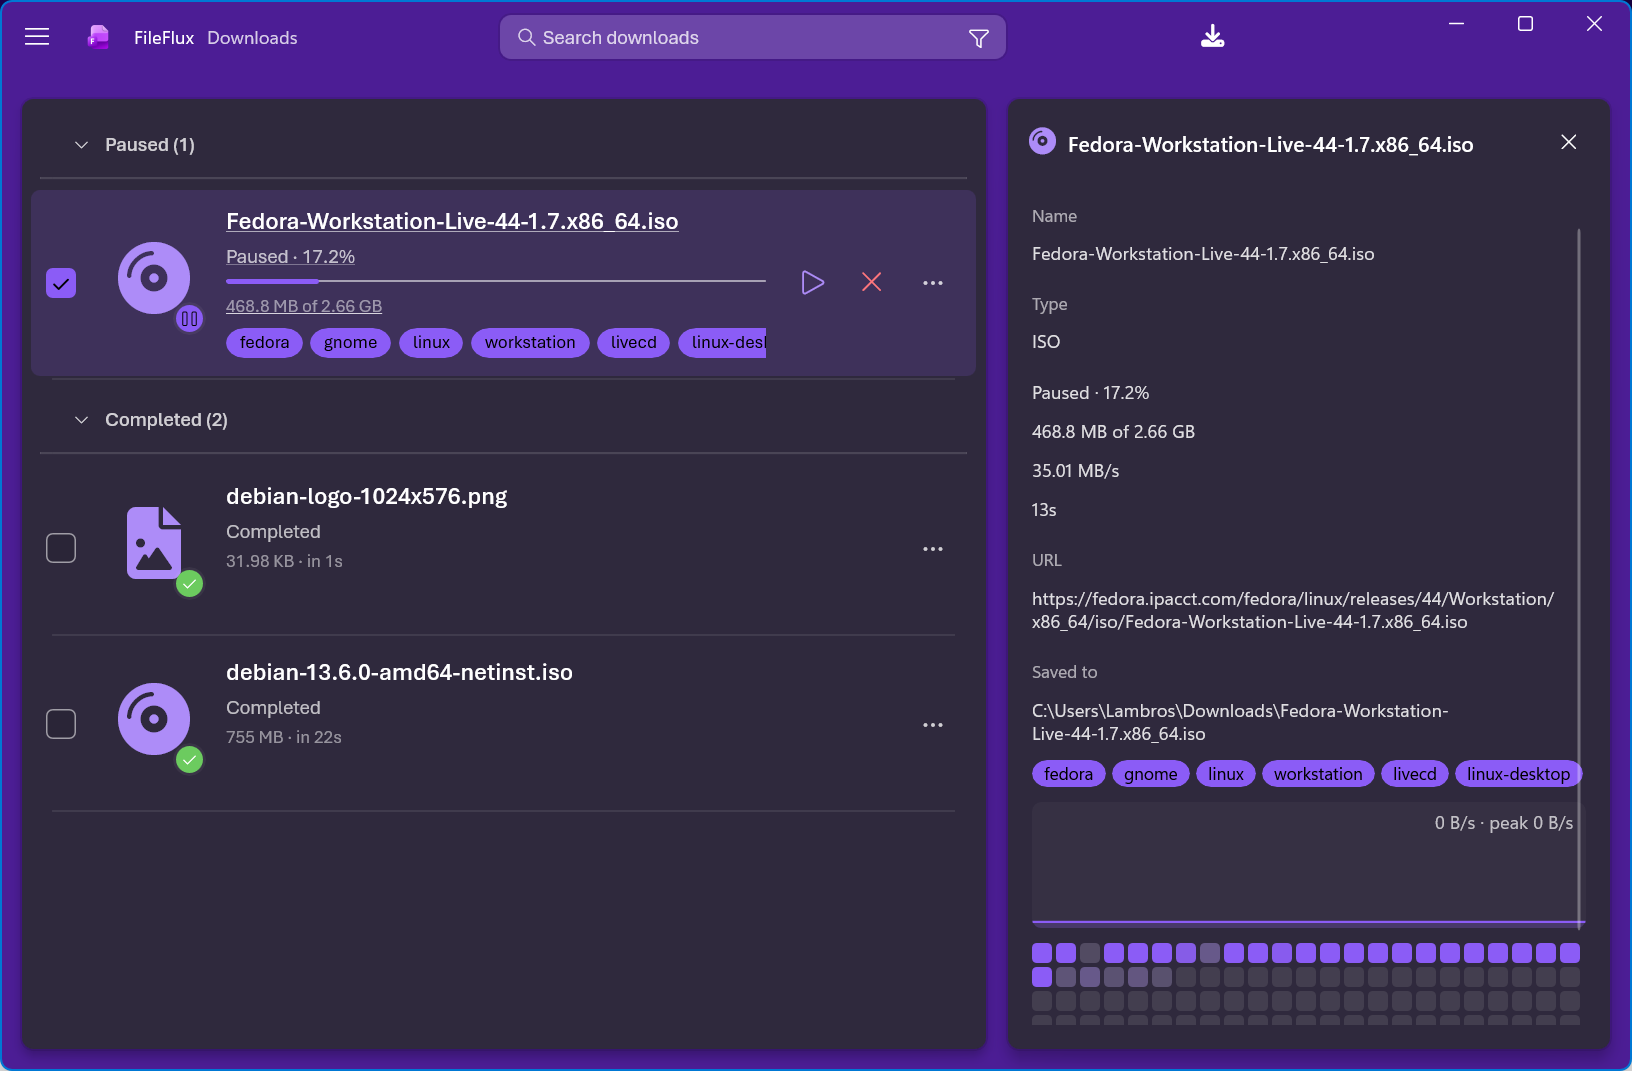Viewport: 1632px width, 1071px height.
Task: Uncheck the Fedora ISO checkbox
Action: pos(61,283)
